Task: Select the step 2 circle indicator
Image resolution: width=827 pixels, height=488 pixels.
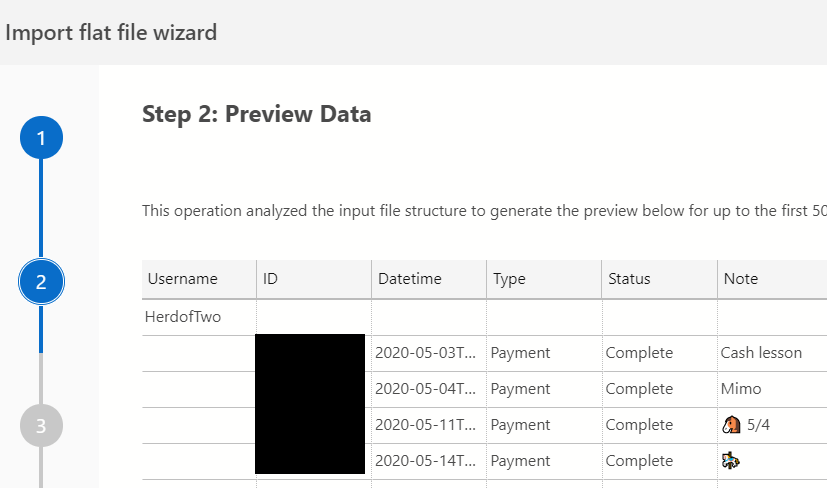Action: point(41,282)
